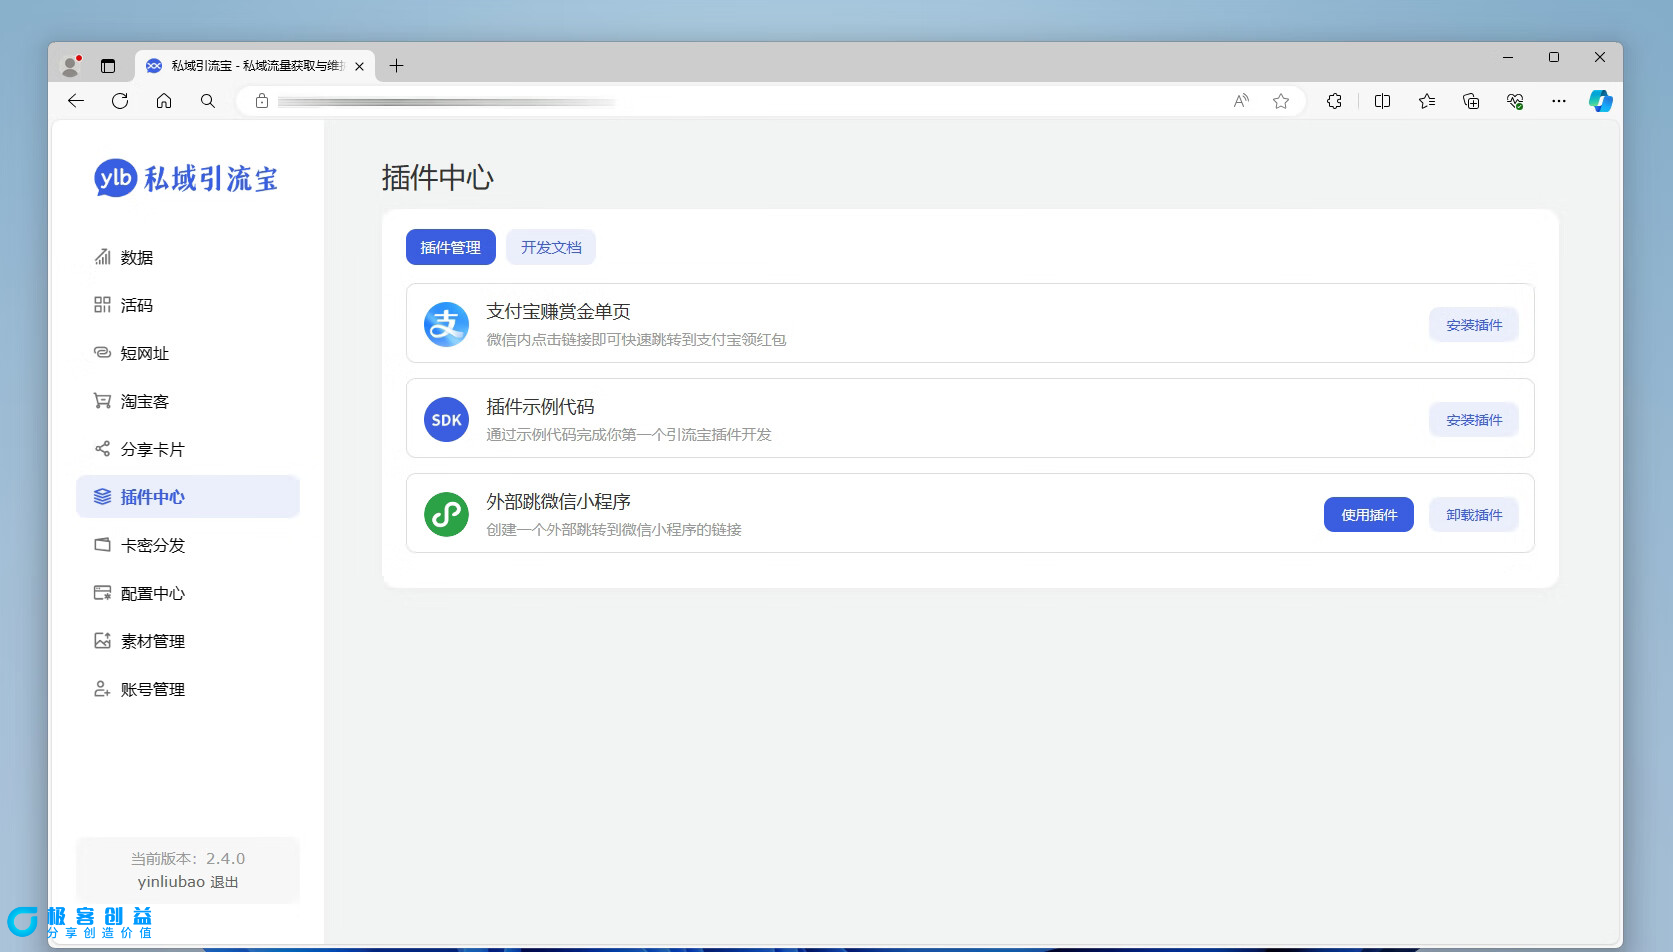Switch to the 开发文档 tab
This screenshot has height=952, width=1673.
click(x=551, y=247)
